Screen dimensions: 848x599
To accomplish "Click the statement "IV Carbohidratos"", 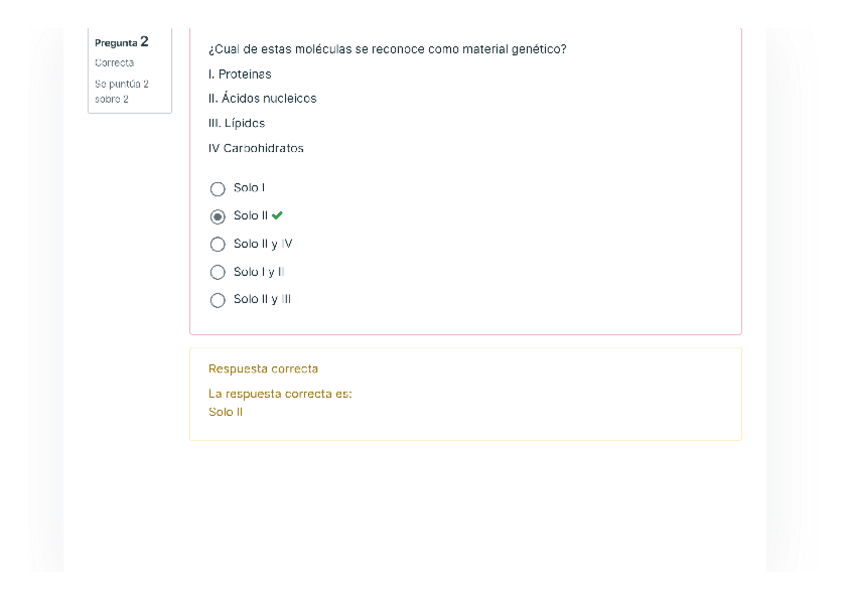I will click(256, 148).
